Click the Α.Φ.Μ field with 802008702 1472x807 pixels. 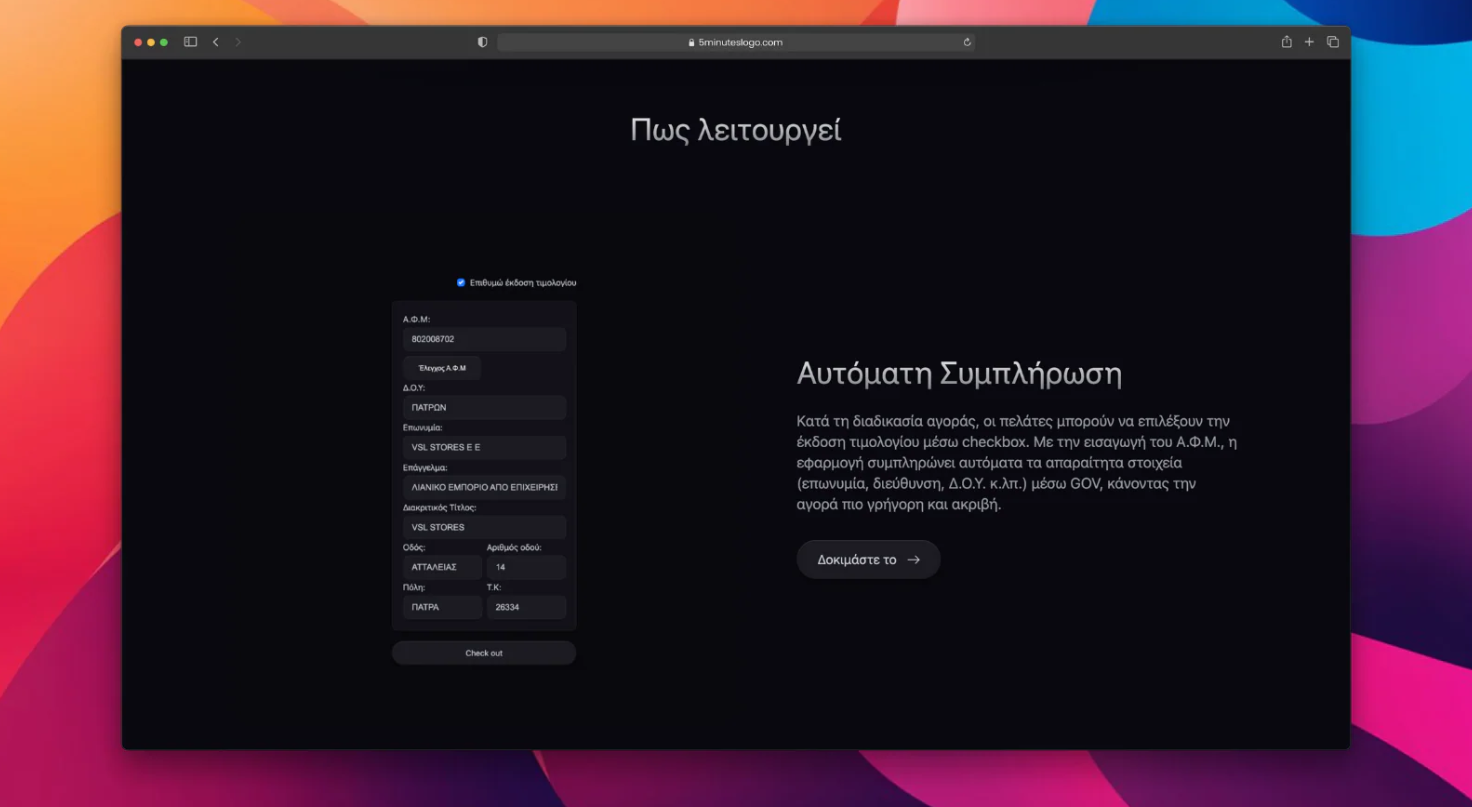click(484, 339)
